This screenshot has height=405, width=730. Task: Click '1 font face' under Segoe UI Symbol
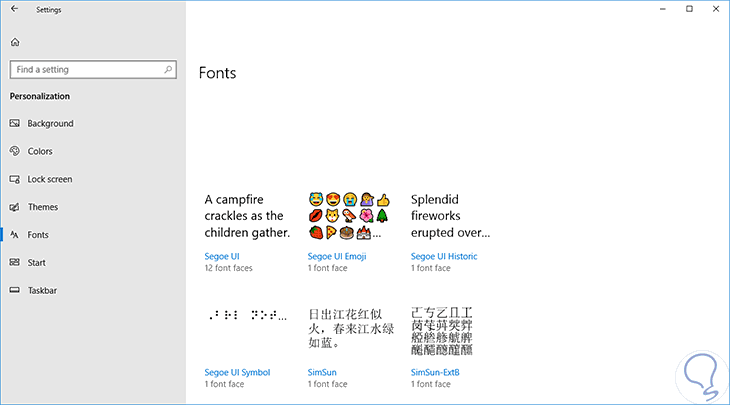click(x=224, y=384)
